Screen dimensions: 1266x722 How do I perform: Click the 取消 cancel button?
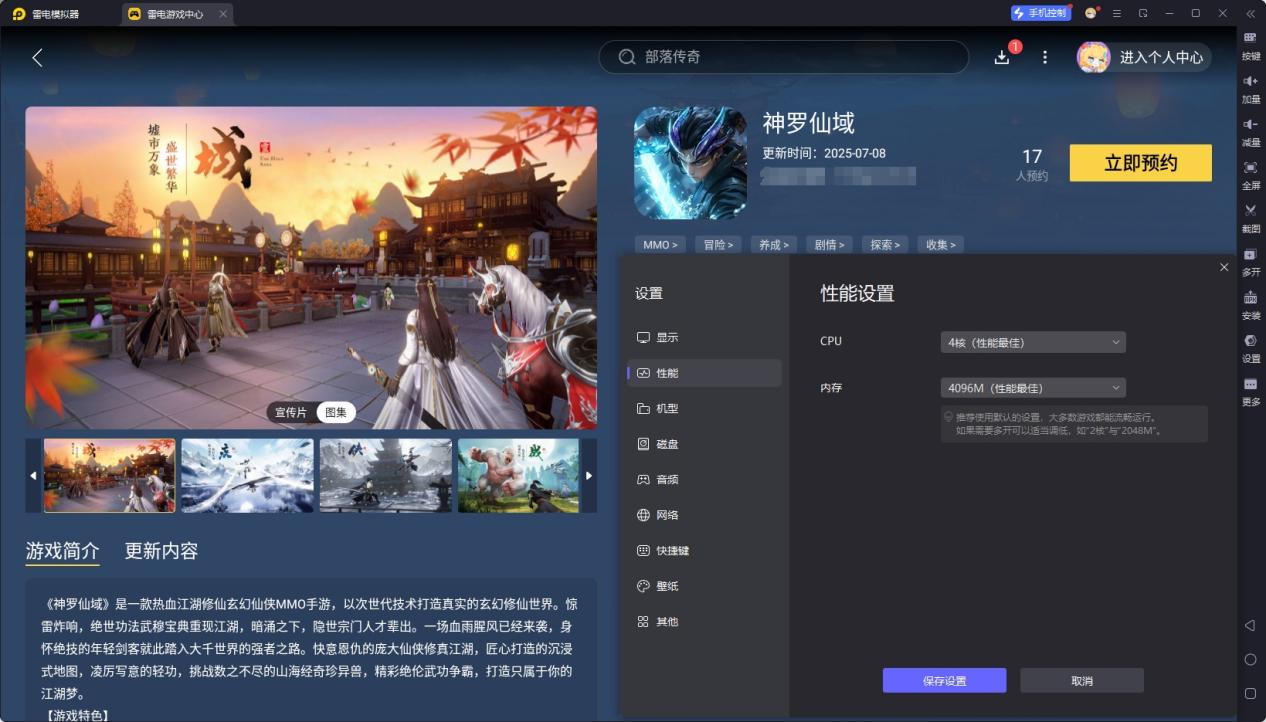(x=1082, y=681)
